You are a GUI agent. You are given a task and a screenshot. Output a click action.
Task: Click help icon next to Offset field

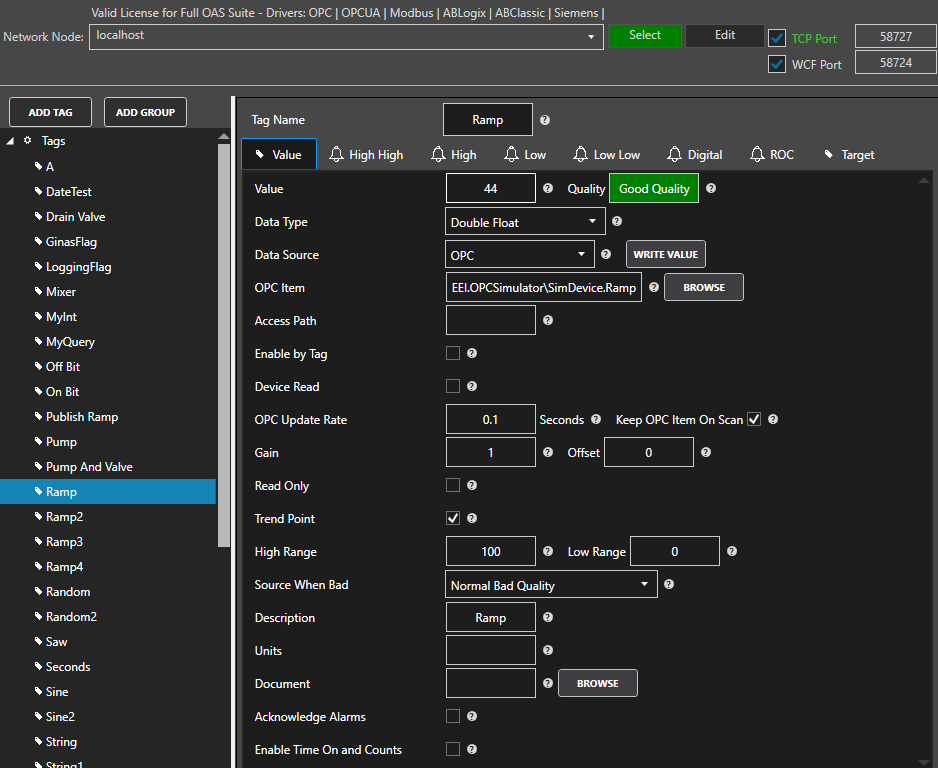coord(706,452)
